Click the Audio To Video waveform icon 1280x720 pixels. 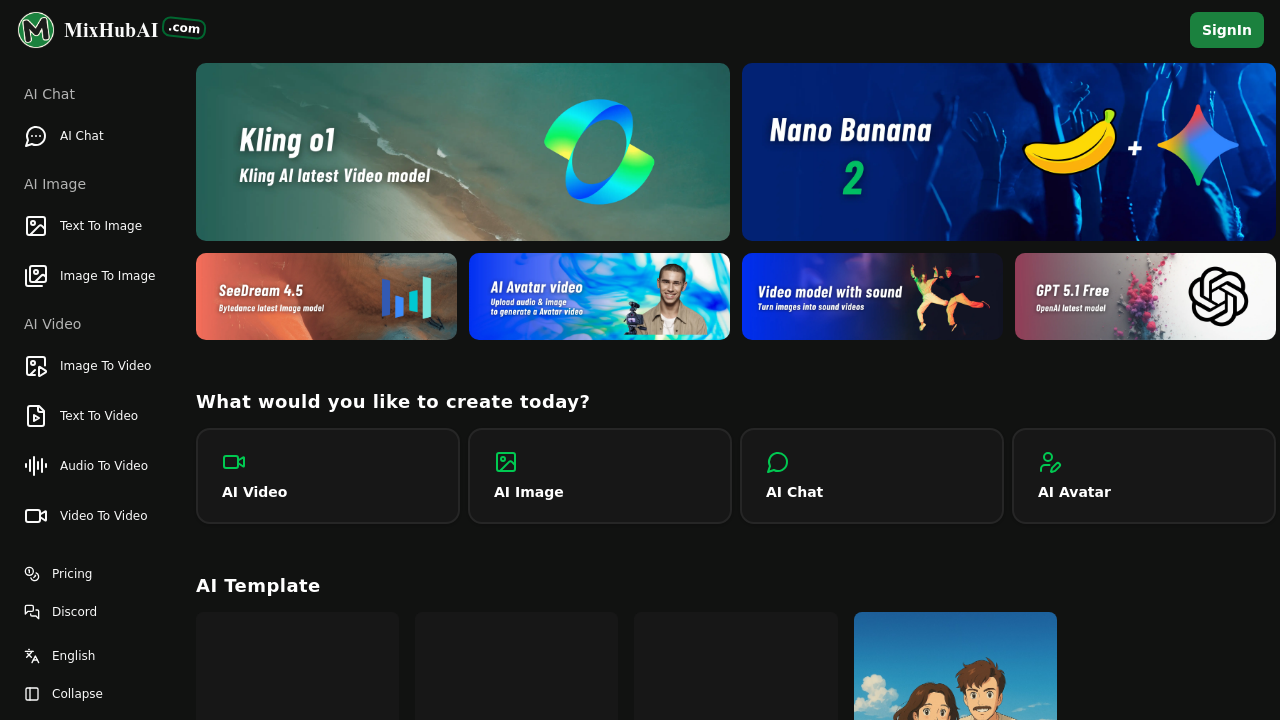coord(36,466)
